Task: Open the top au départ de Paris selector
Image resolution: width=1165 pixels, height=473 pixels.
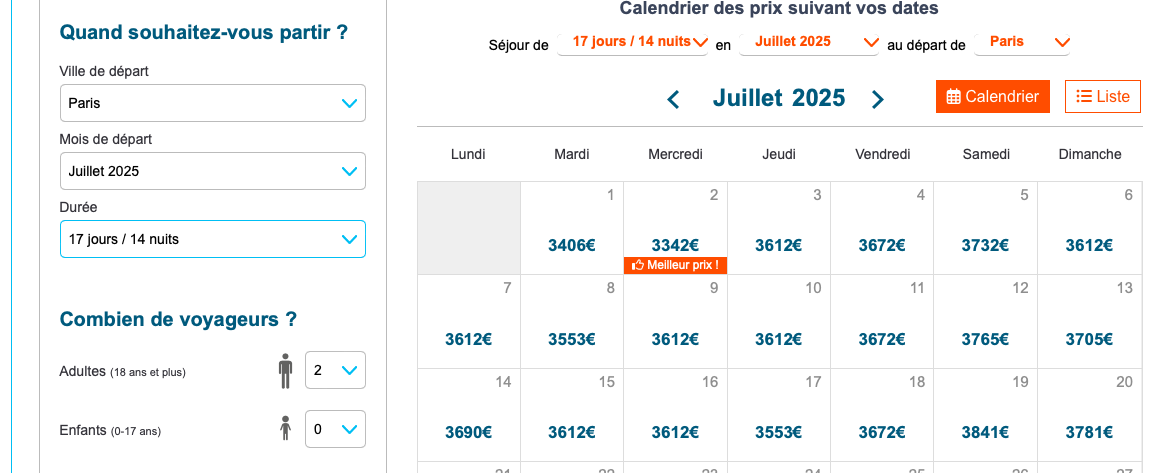Action: (x=1021, y=42)
